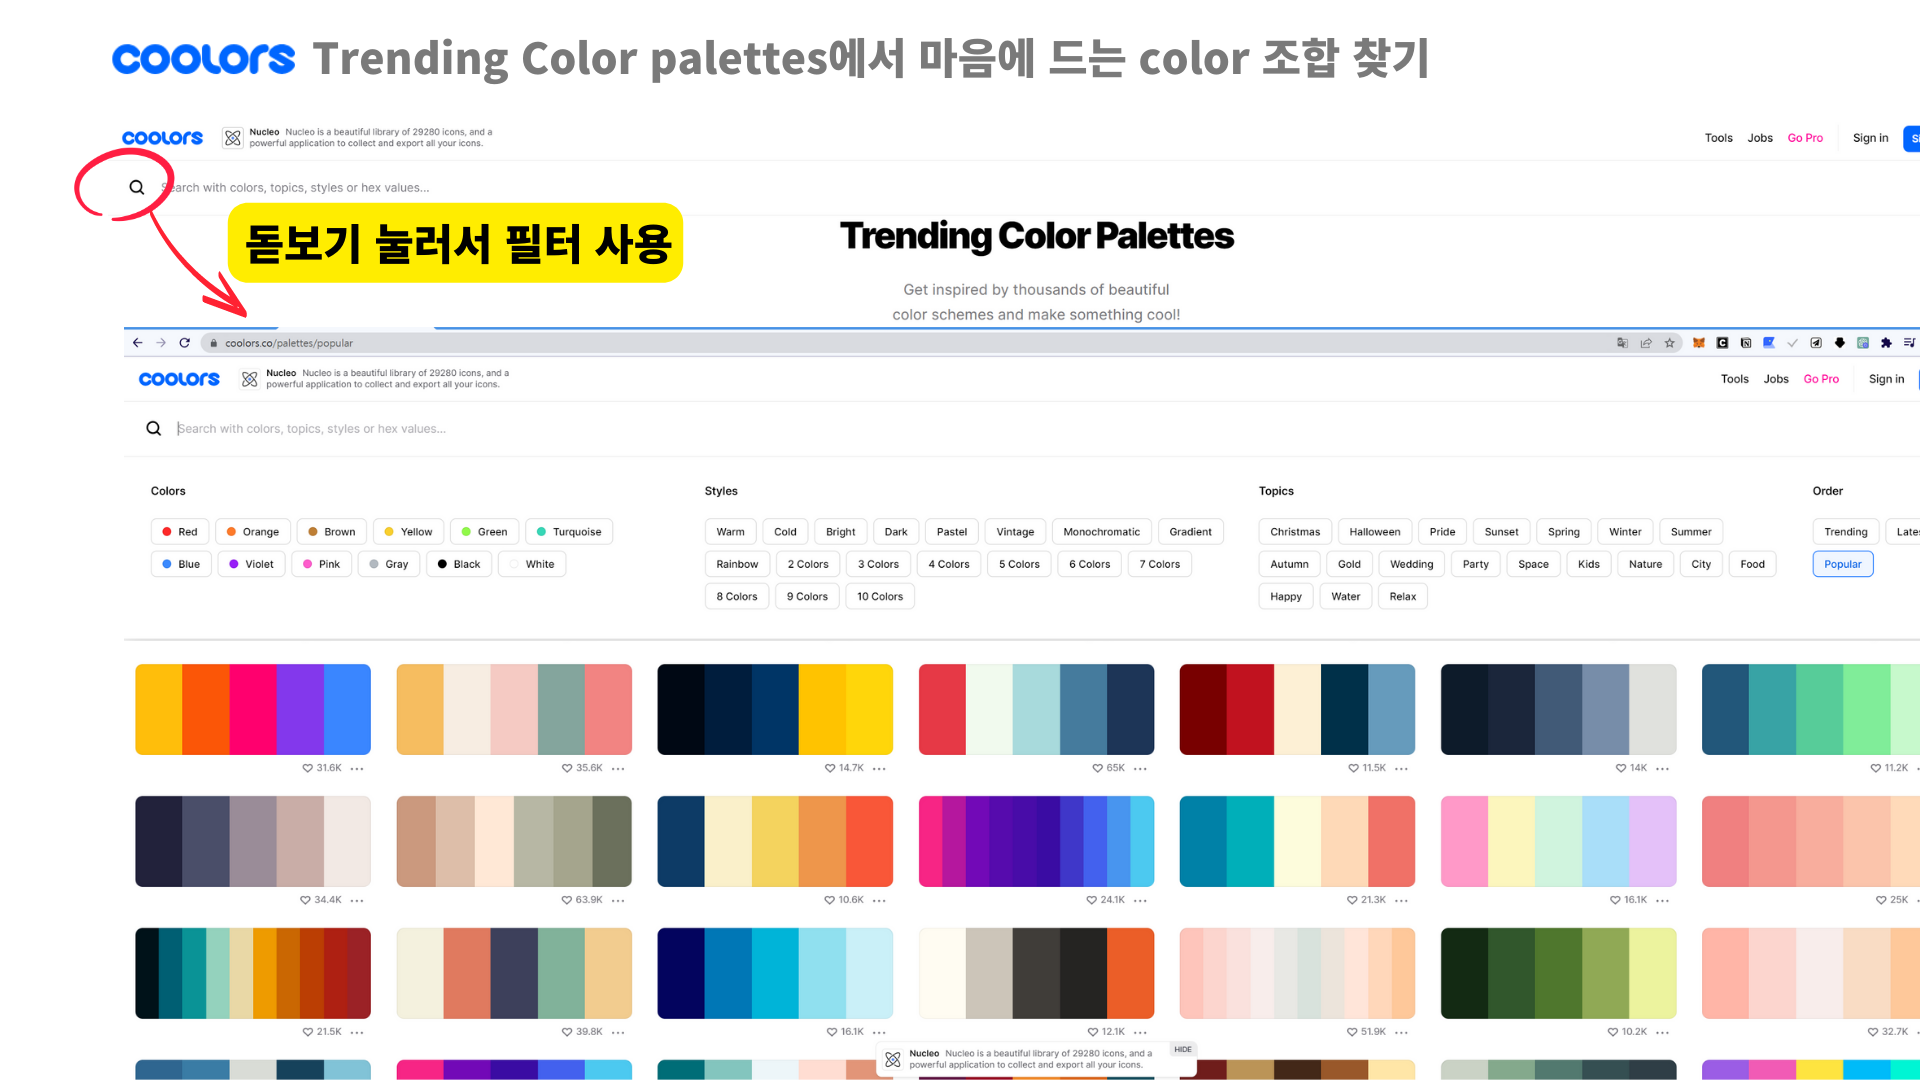Select the red swatch in the 65K palette
This screenshot has width=1920, height=1080.
[942, 709]
